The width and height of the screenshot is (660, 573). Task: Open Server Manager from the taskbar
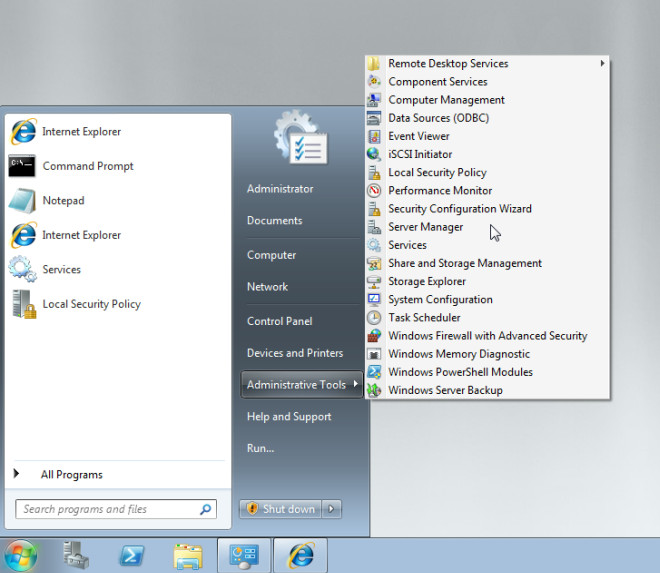coord(76,555)
